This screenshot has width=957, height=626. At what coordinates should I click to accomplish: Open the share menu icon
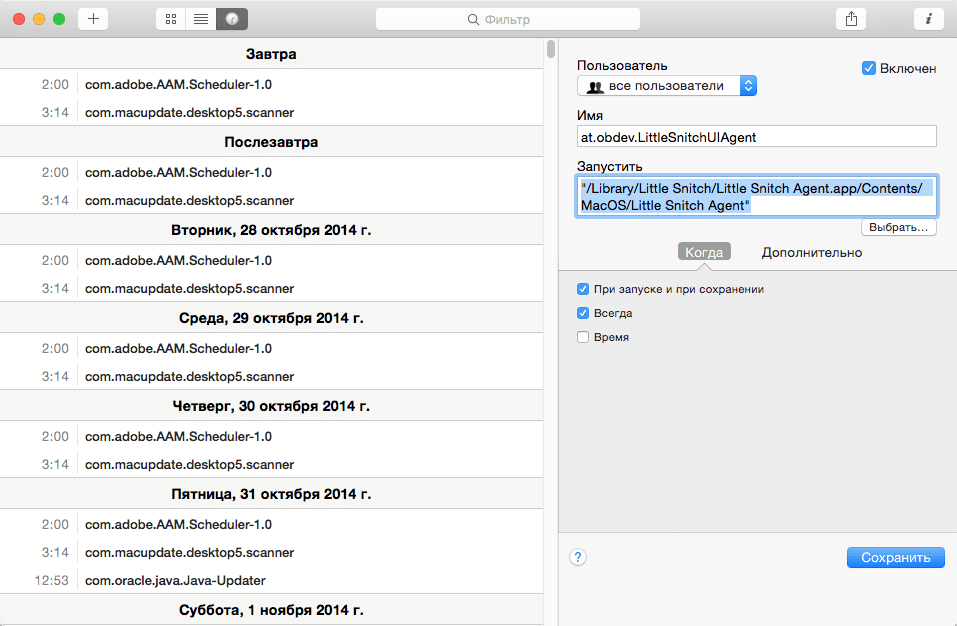[x=851, y=19]
